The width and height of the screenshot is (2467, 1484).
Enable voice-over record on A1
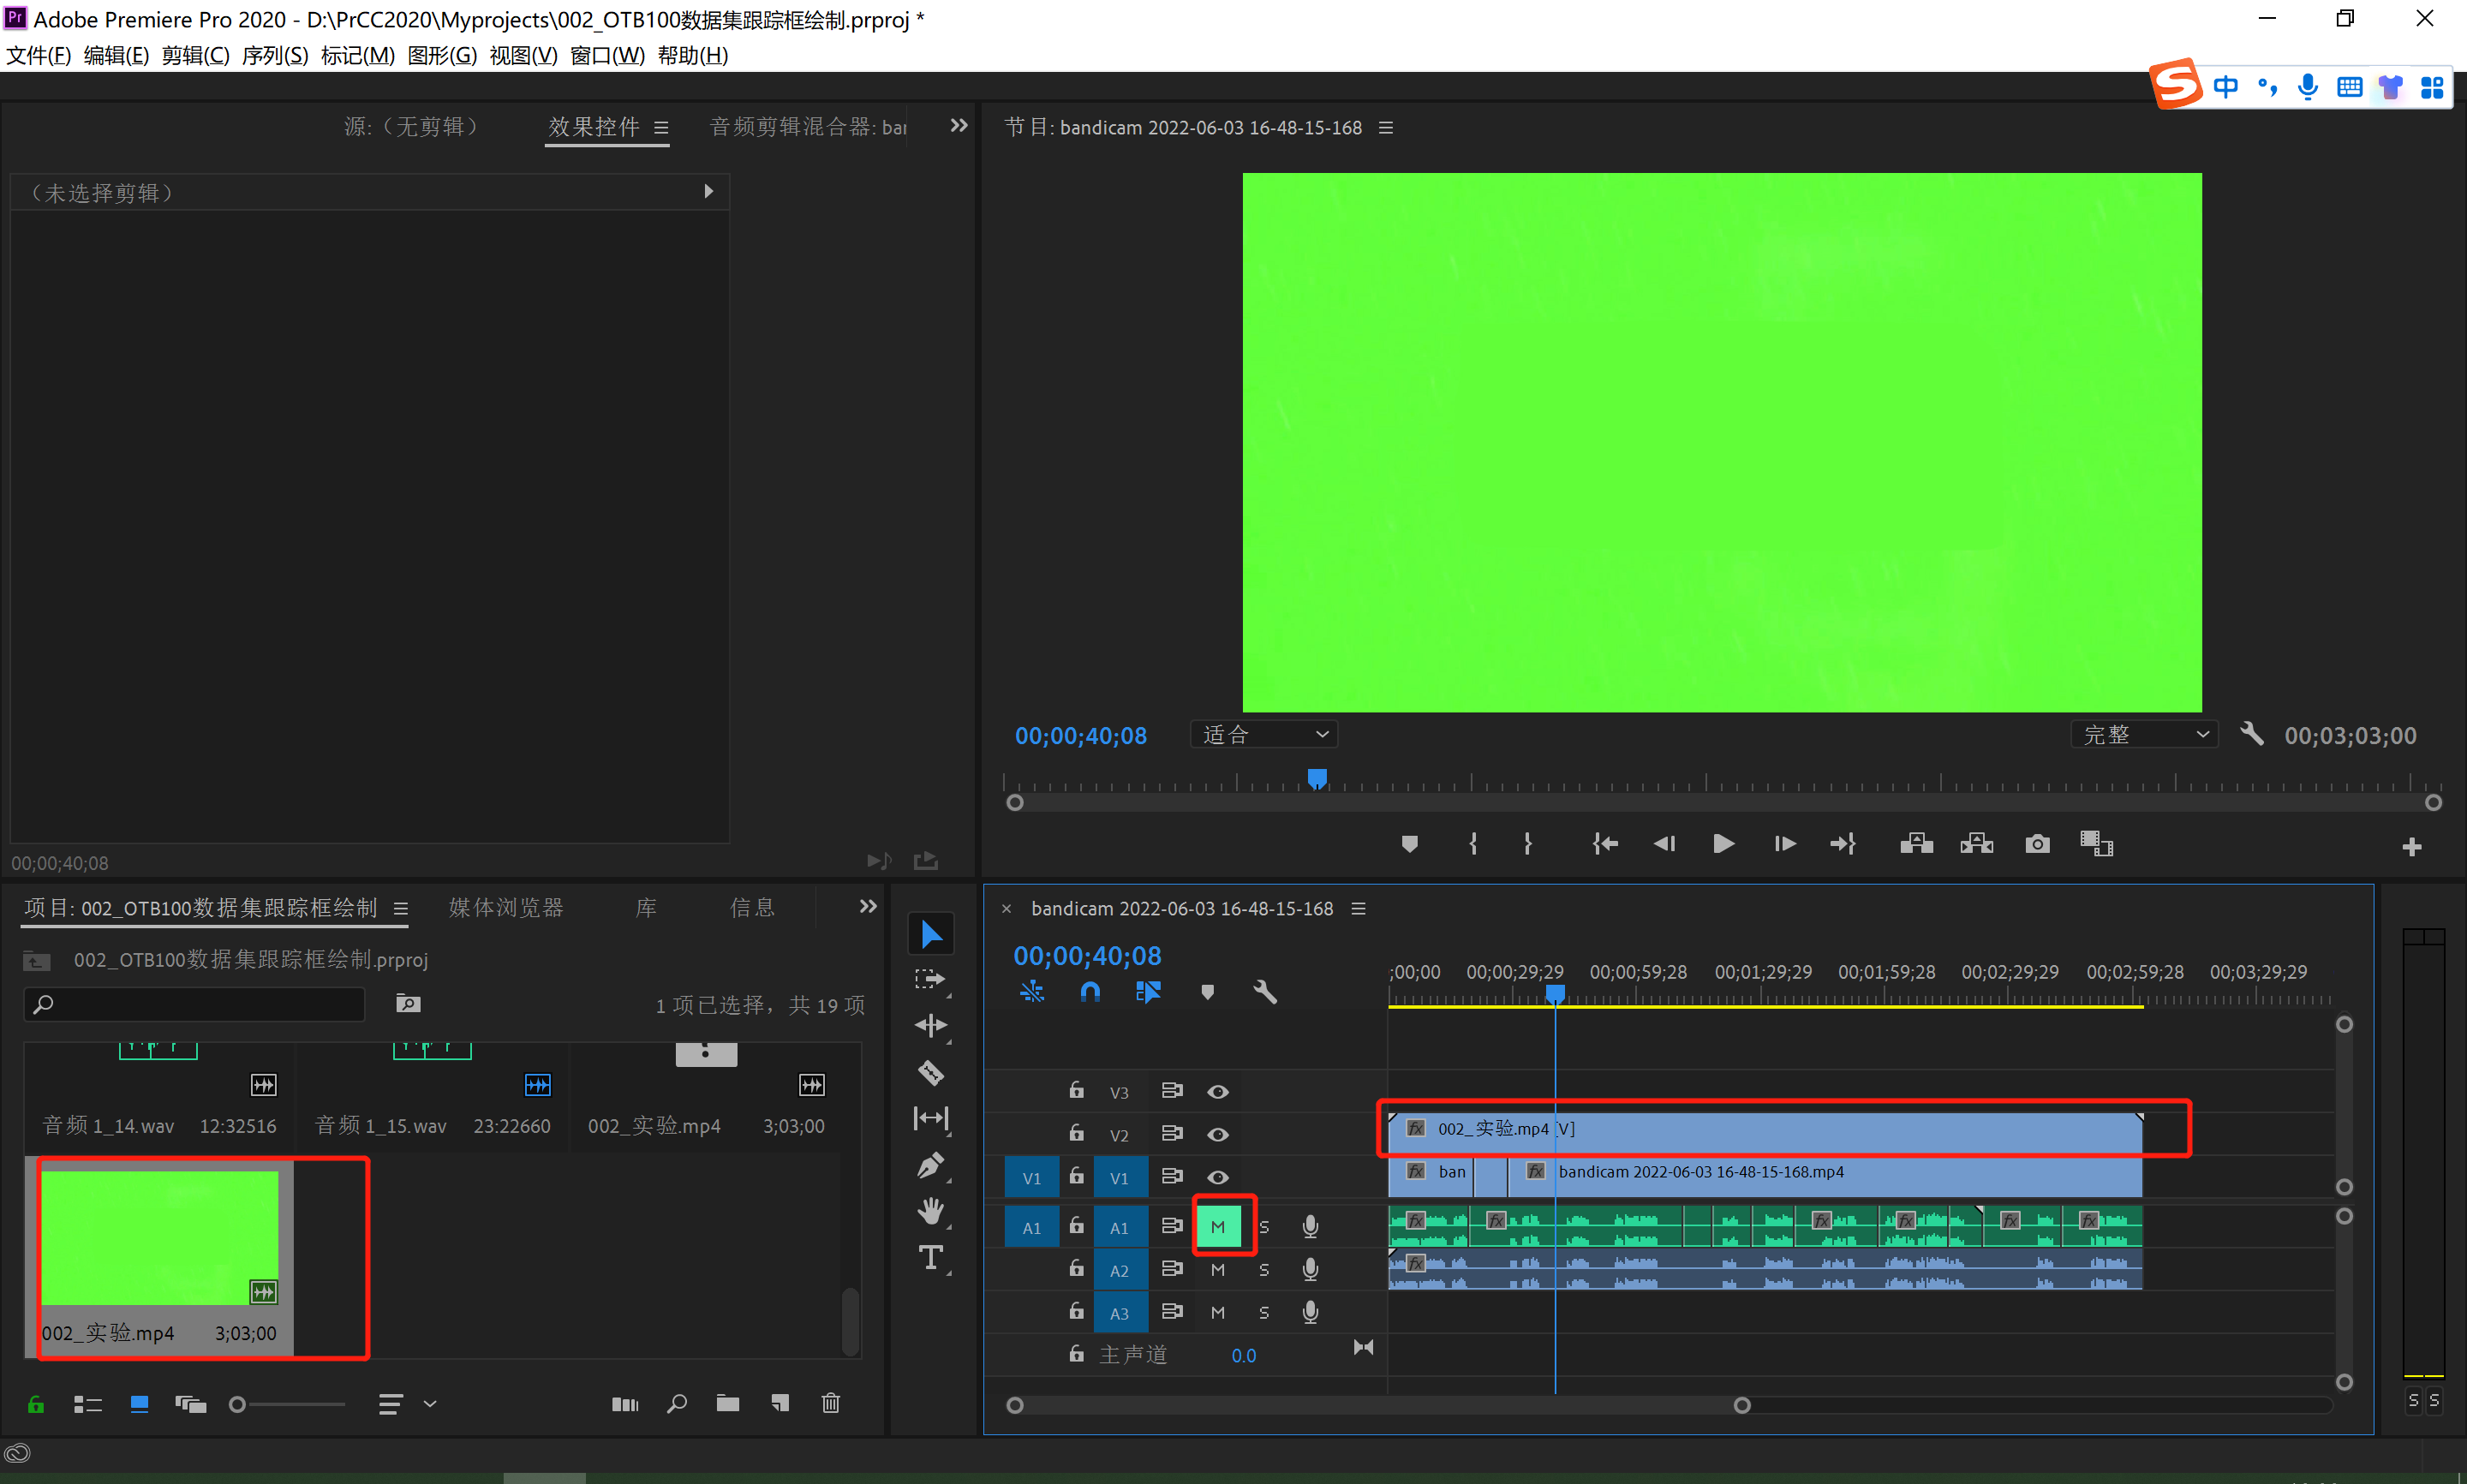pos(1310,1227)
